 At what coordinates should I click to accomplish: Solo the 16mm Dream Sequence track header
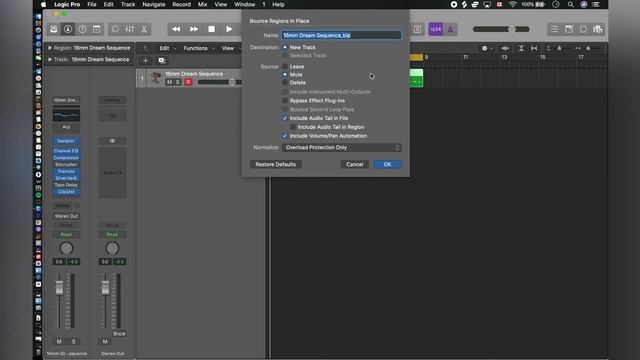click(178, 82)
